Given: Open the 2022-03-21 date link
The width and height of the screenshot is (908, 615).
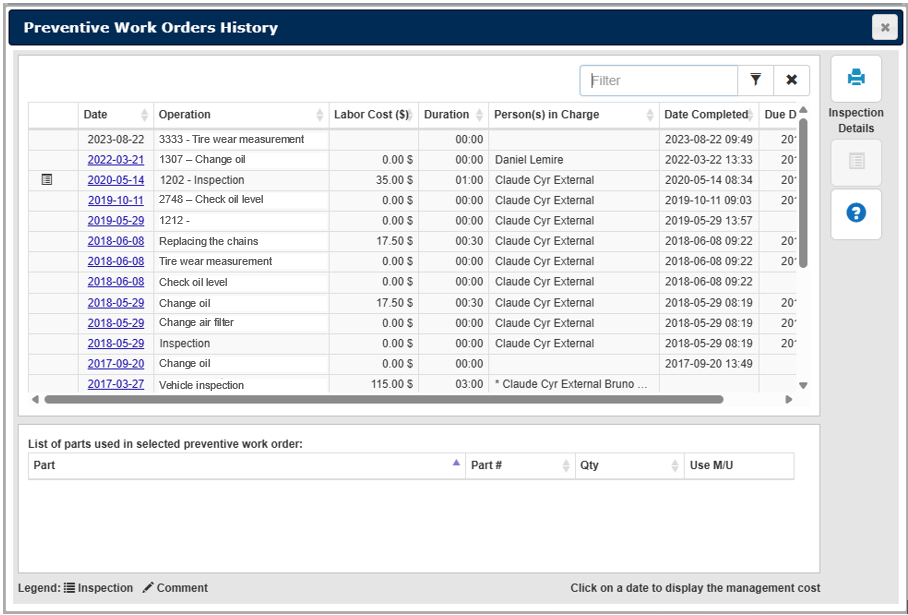Looking at the screenshot, I should [115, 160].
